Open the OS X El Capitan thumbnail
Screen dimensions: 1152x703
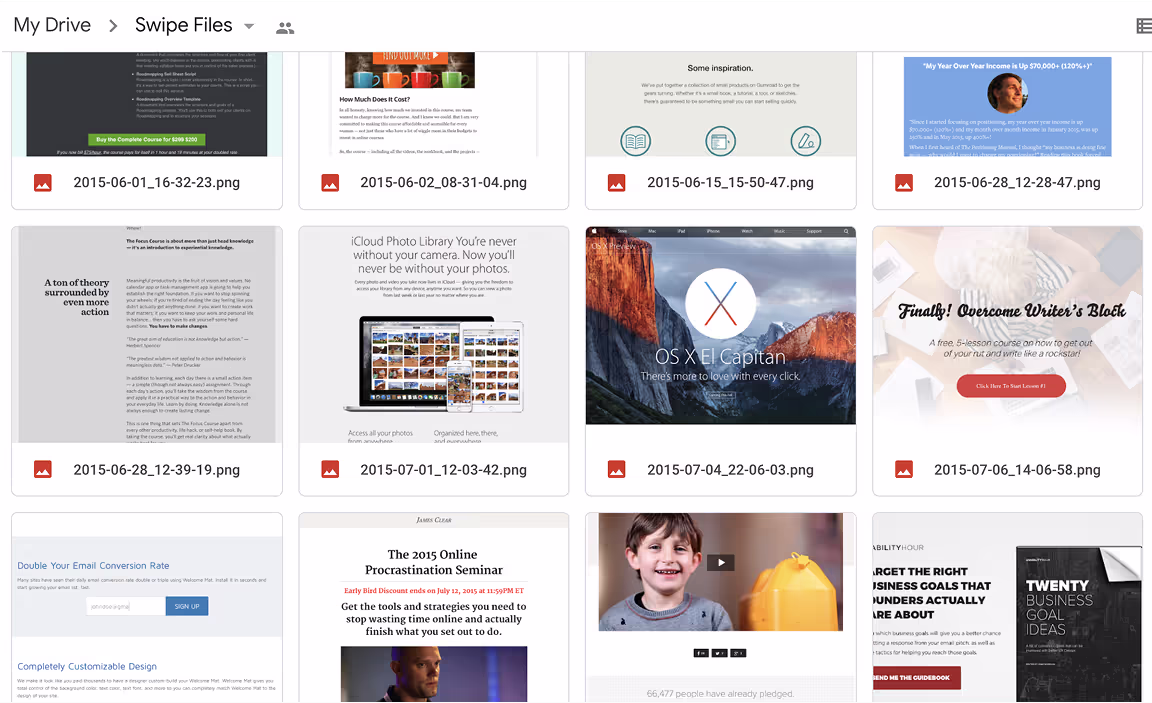click(721, 325)
